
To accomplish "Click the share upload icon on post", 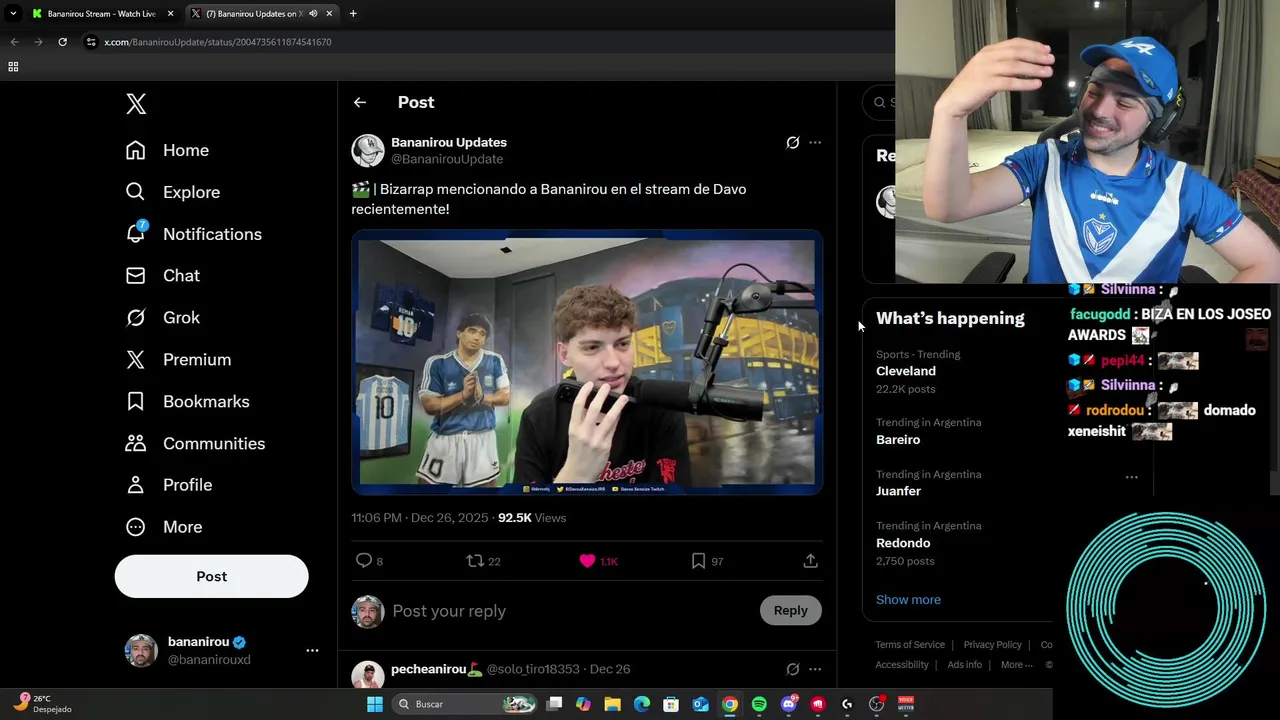I will (810, 561).
